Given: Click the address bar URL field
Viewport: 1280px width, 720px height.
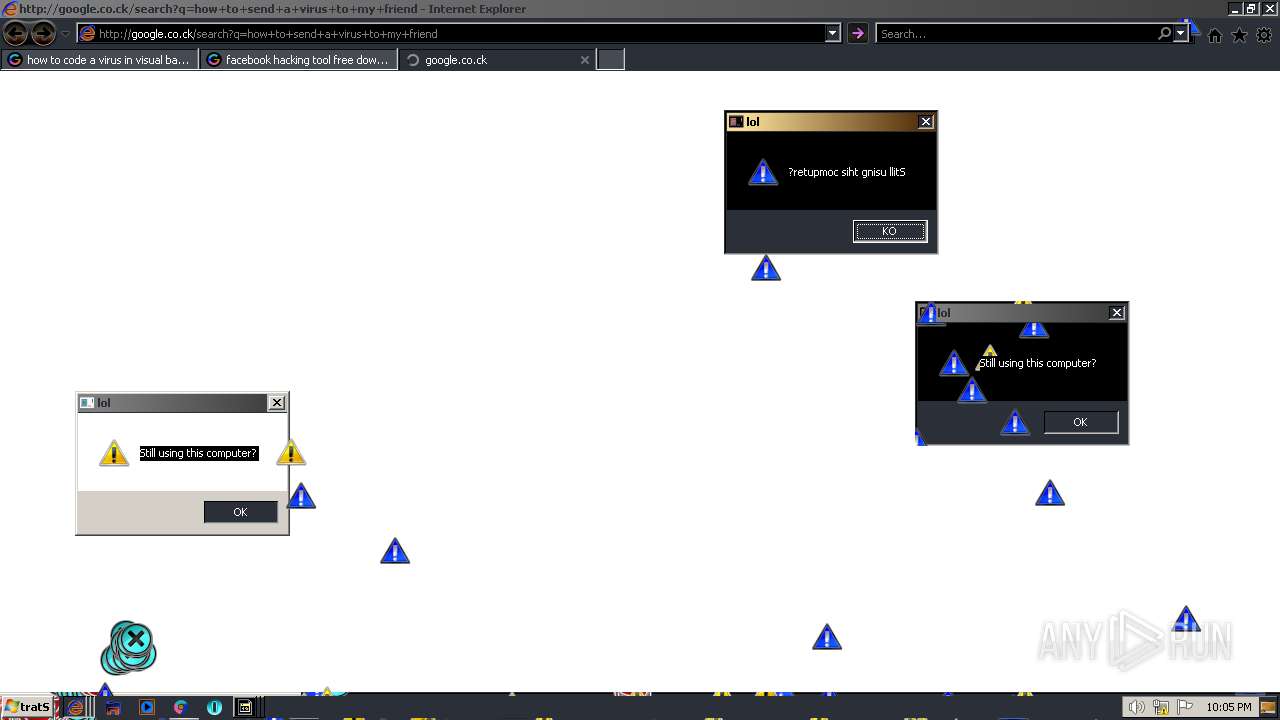Looking at the screenshot, I should pos(451,34).
